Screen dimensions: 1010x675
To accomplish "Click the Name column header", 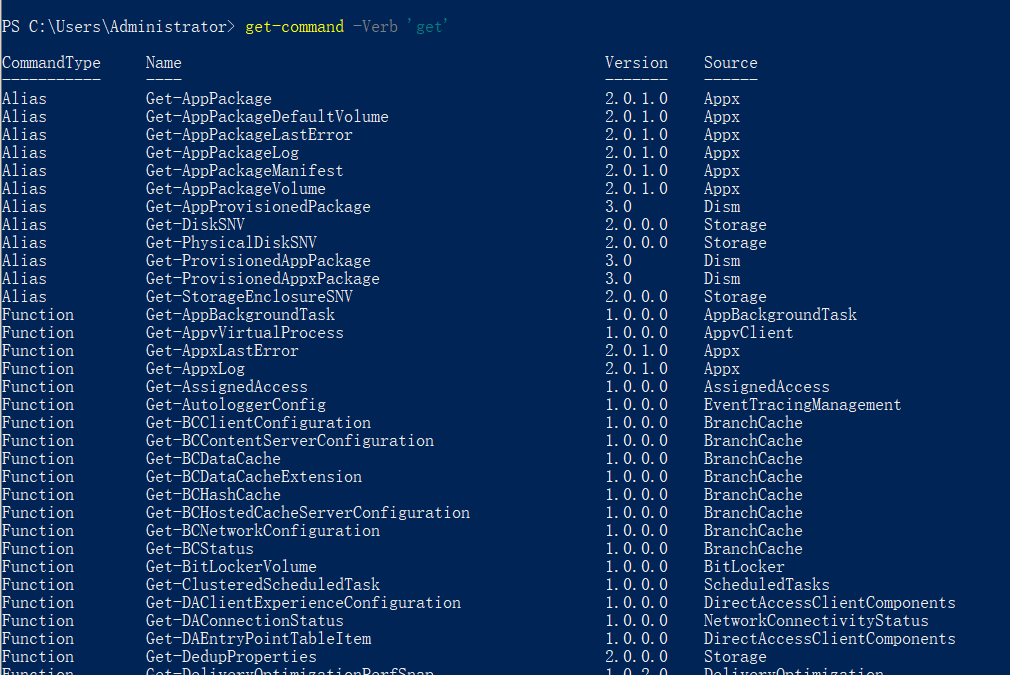I will pyautogui.click(x=163, y=63).
